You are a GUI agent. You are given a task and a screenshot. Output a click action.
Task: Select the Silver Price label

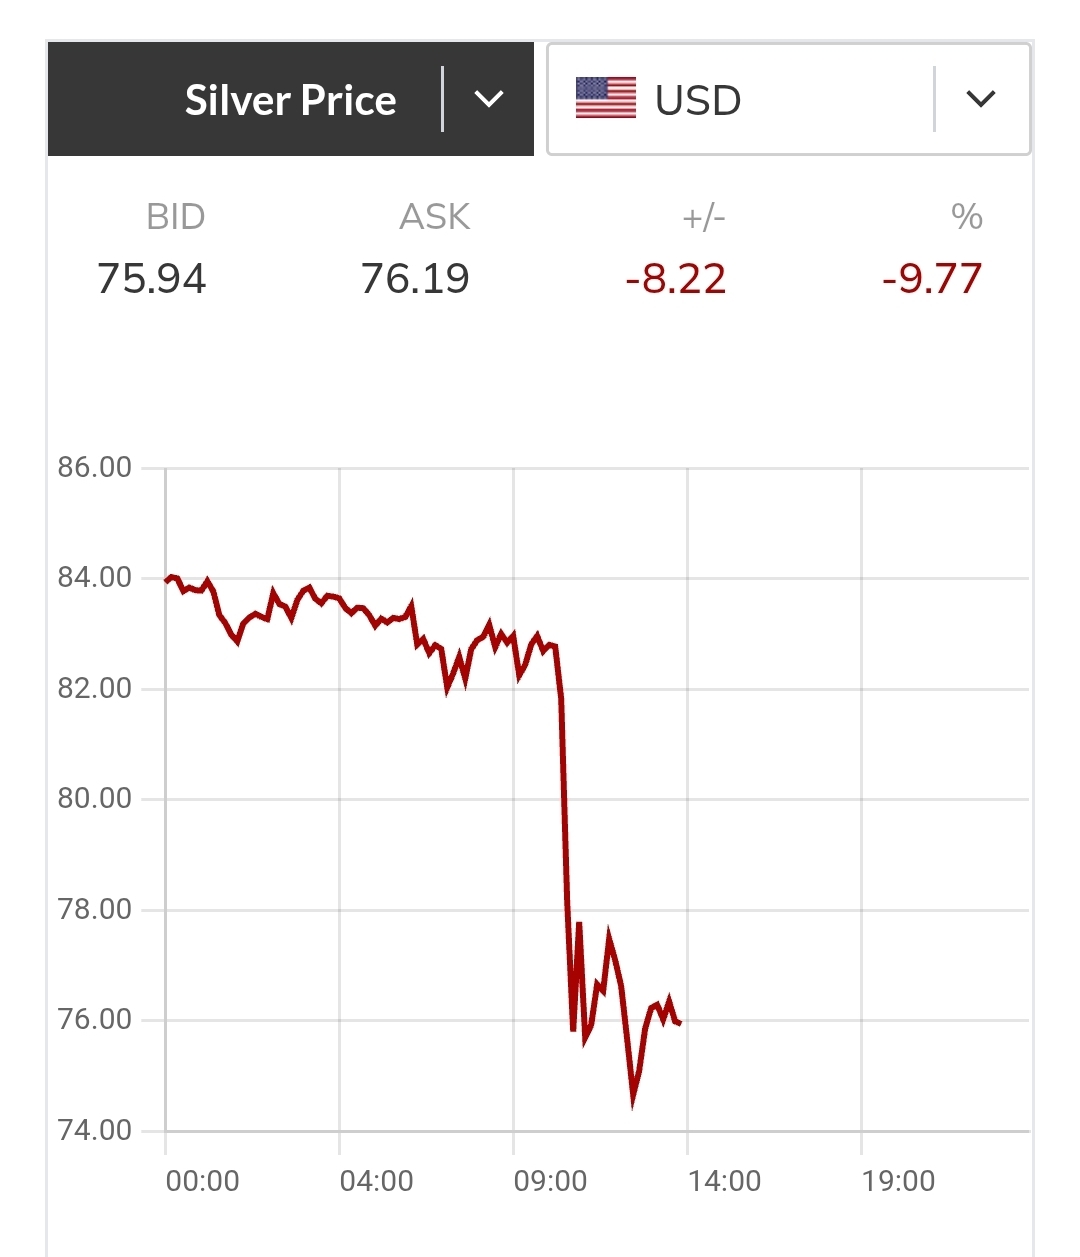290,100
